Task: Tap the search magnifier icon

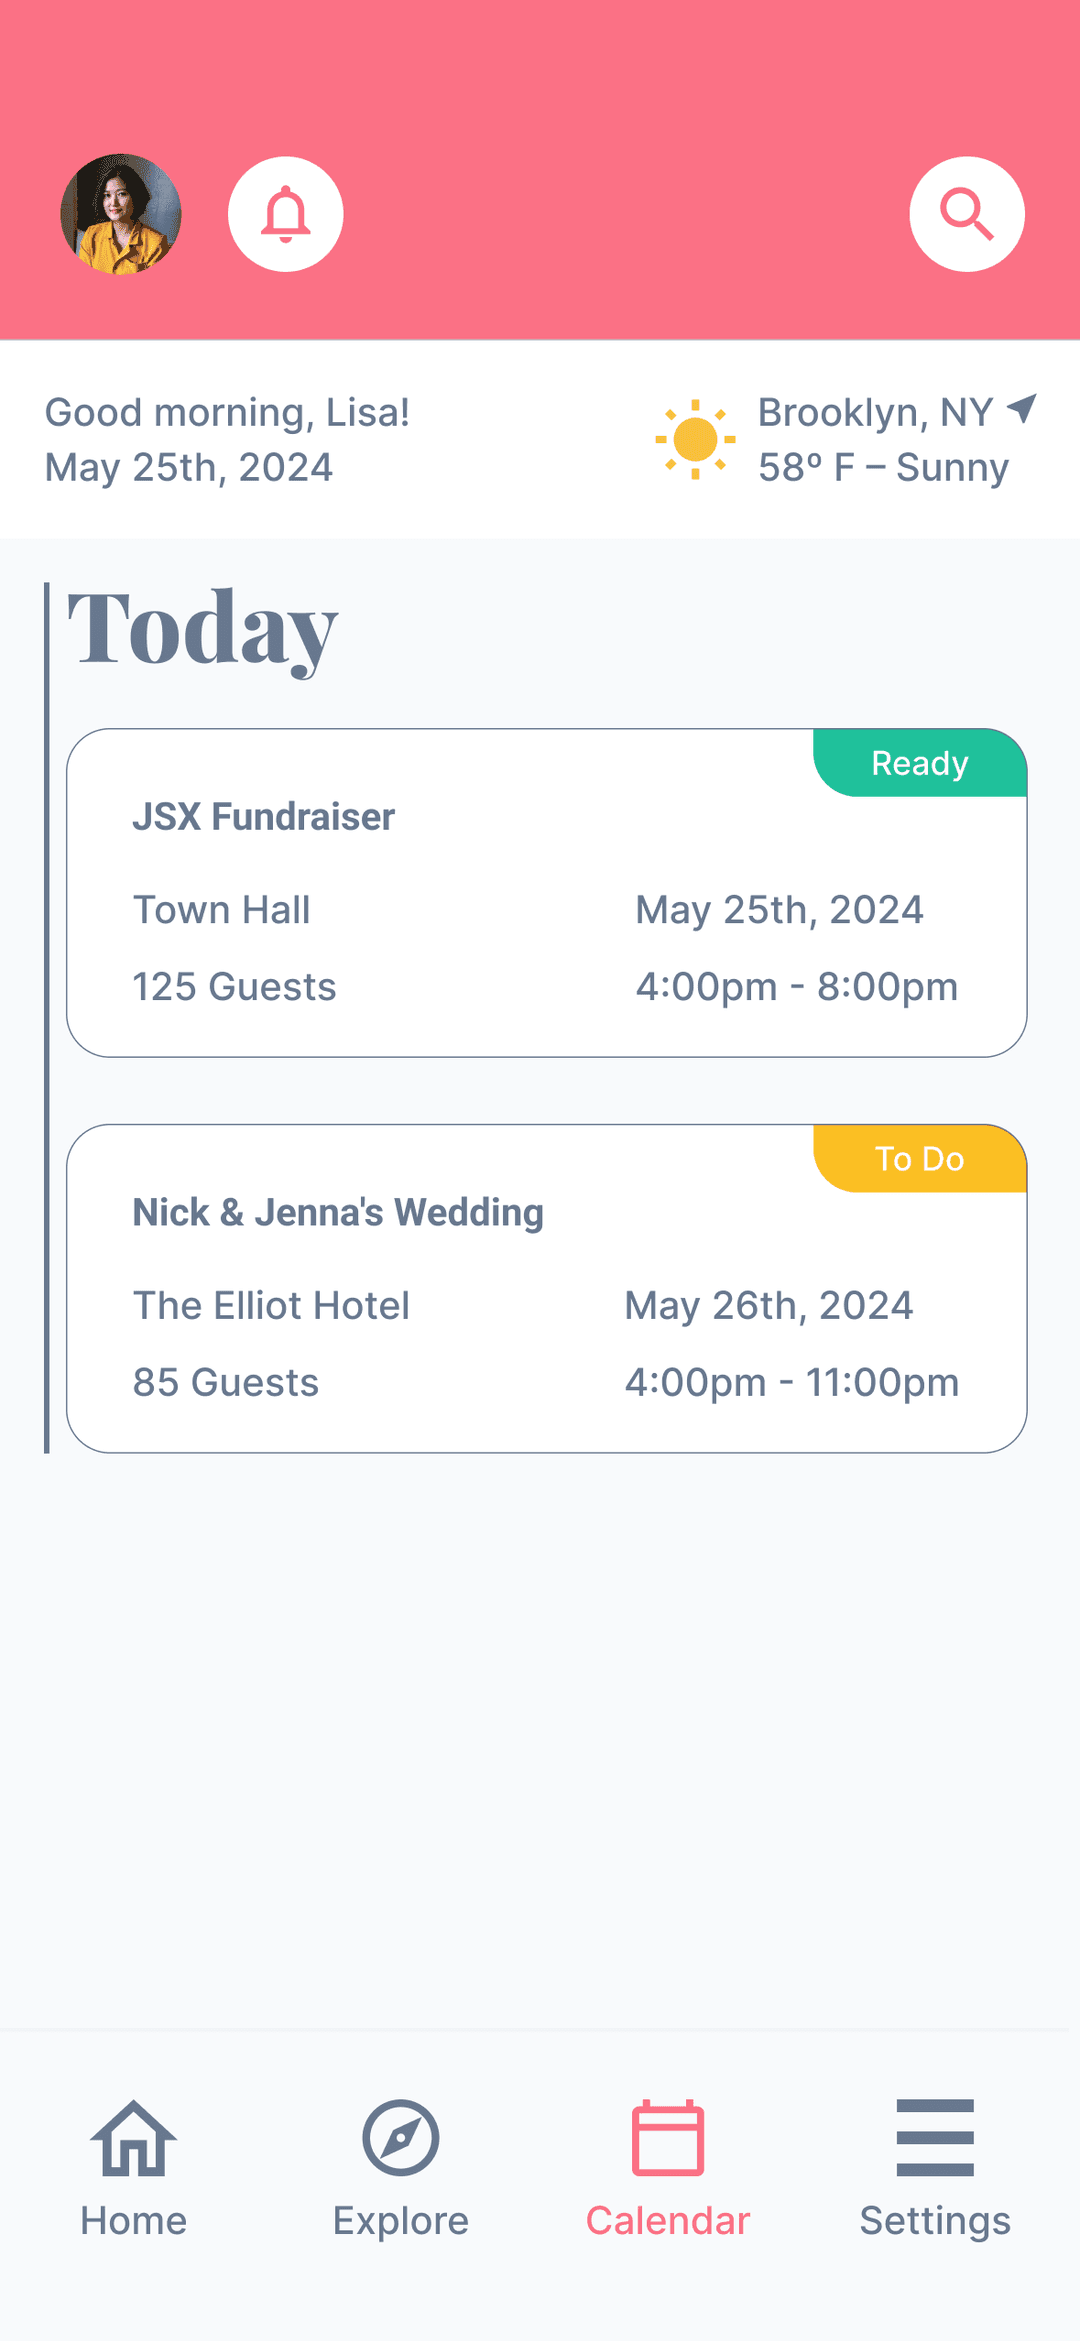Action: click(x=967, y=214)
